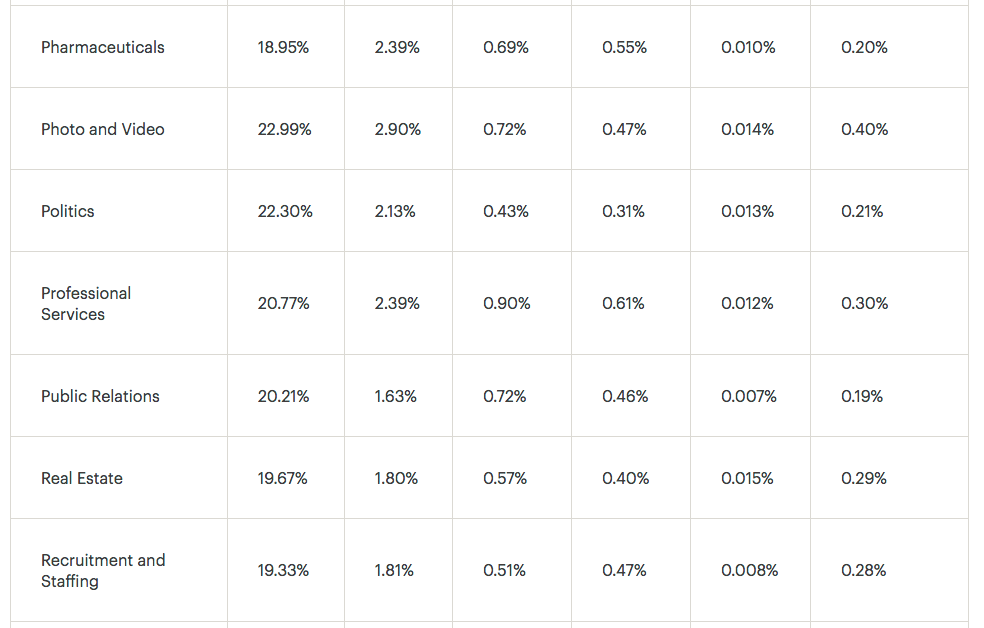The image size is (984, 628).
Task: Select the Photo and Video industry cell
Action: (x=103, y=129)
